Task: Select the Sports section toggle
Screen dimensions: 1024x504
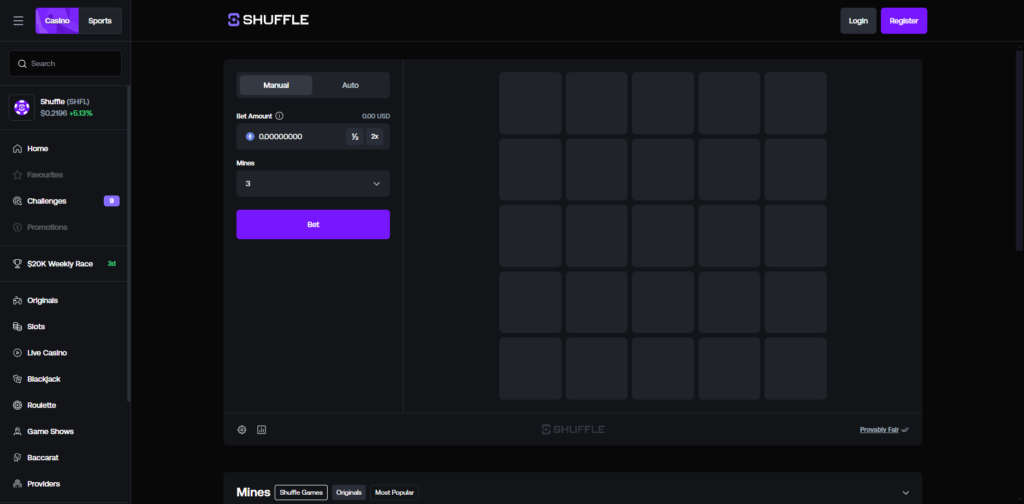Action: (x=100, y=21)
